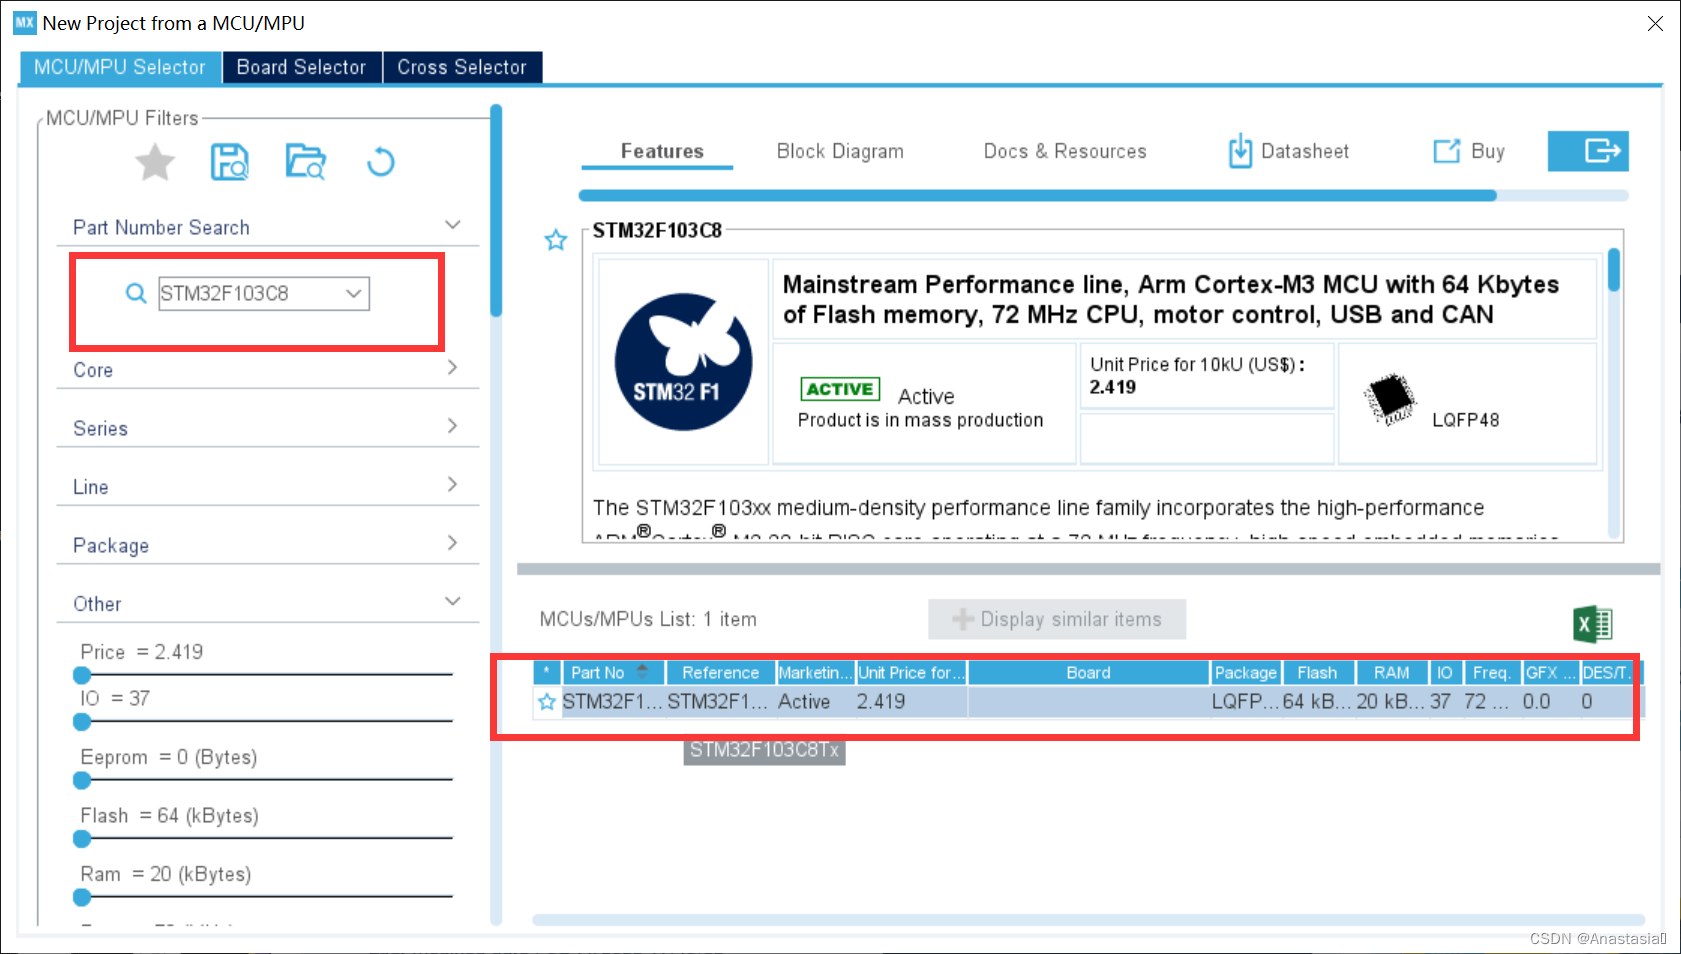Select the STM32F1 part number cell
The height and width of the screenshot is (954, 1681).
click(x=612, y=702)
